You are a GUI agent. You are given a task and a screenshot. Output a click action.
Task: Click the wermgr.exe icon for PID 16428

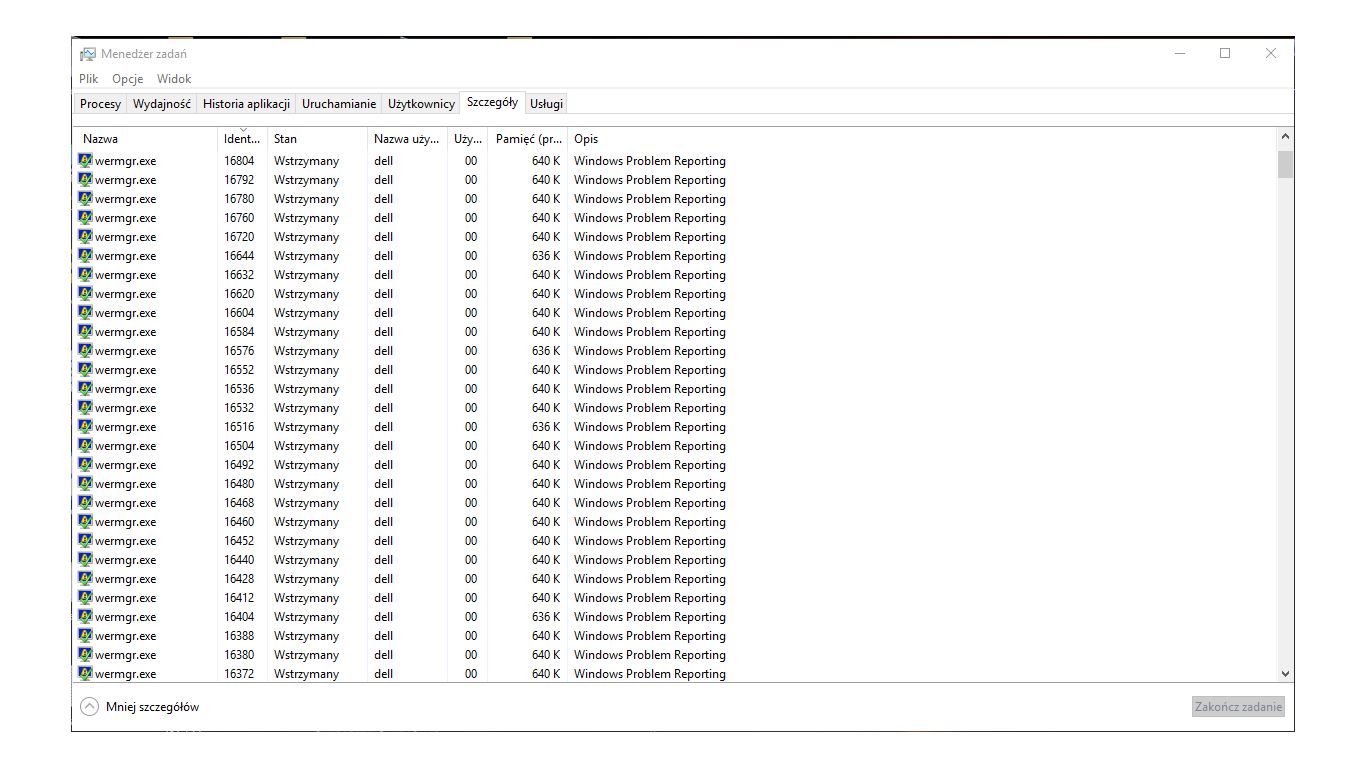pos(85,578)
